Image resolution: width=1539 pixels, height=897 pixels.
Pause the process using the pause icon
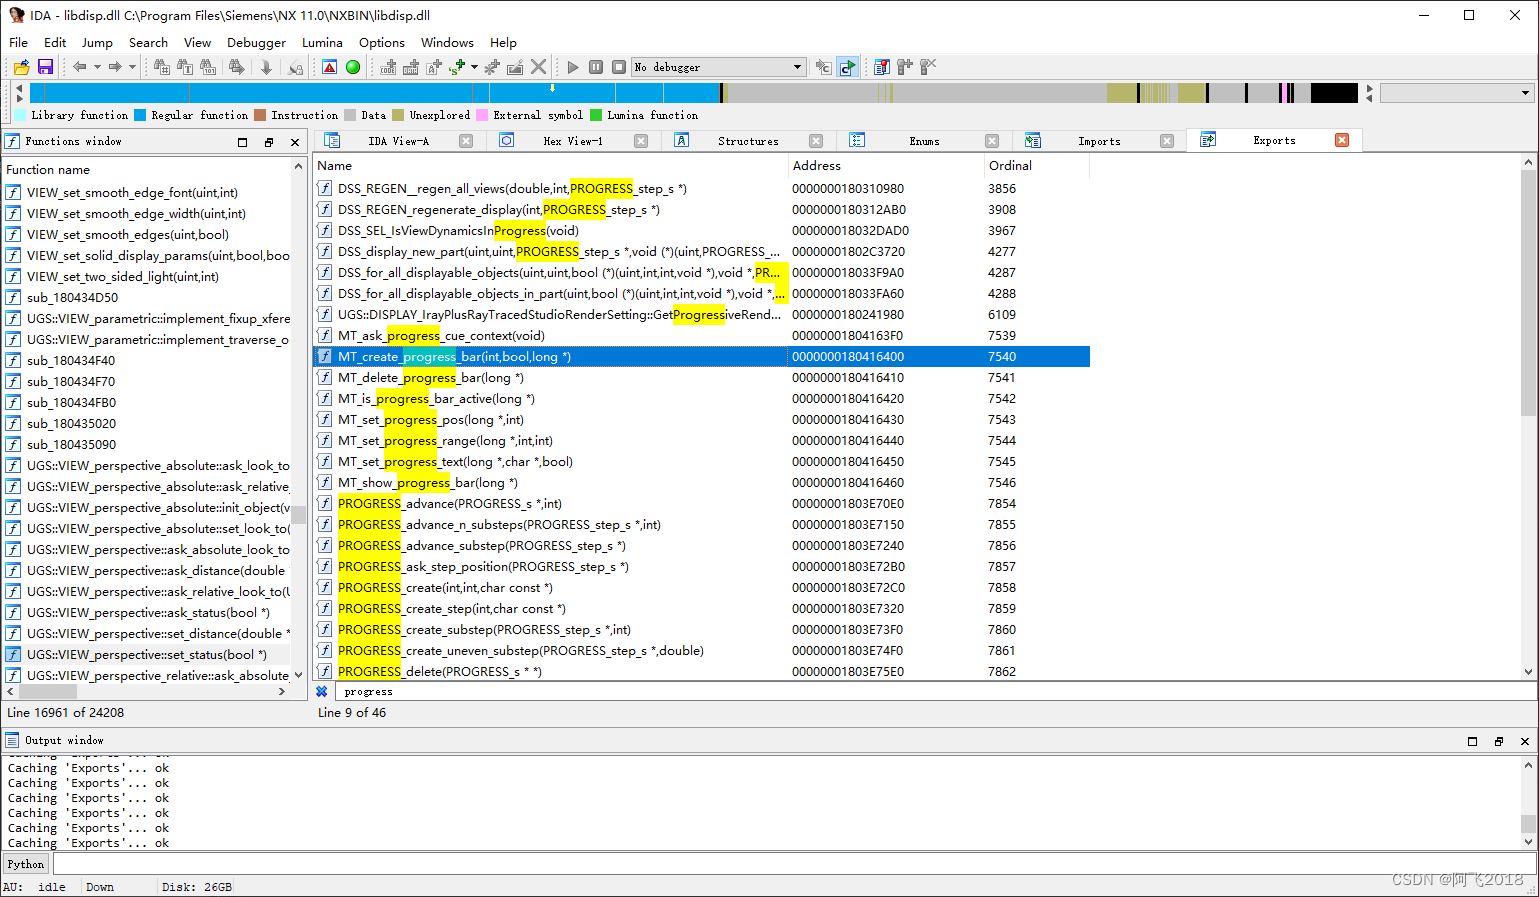pyautogui.click(x=596, y=66)
